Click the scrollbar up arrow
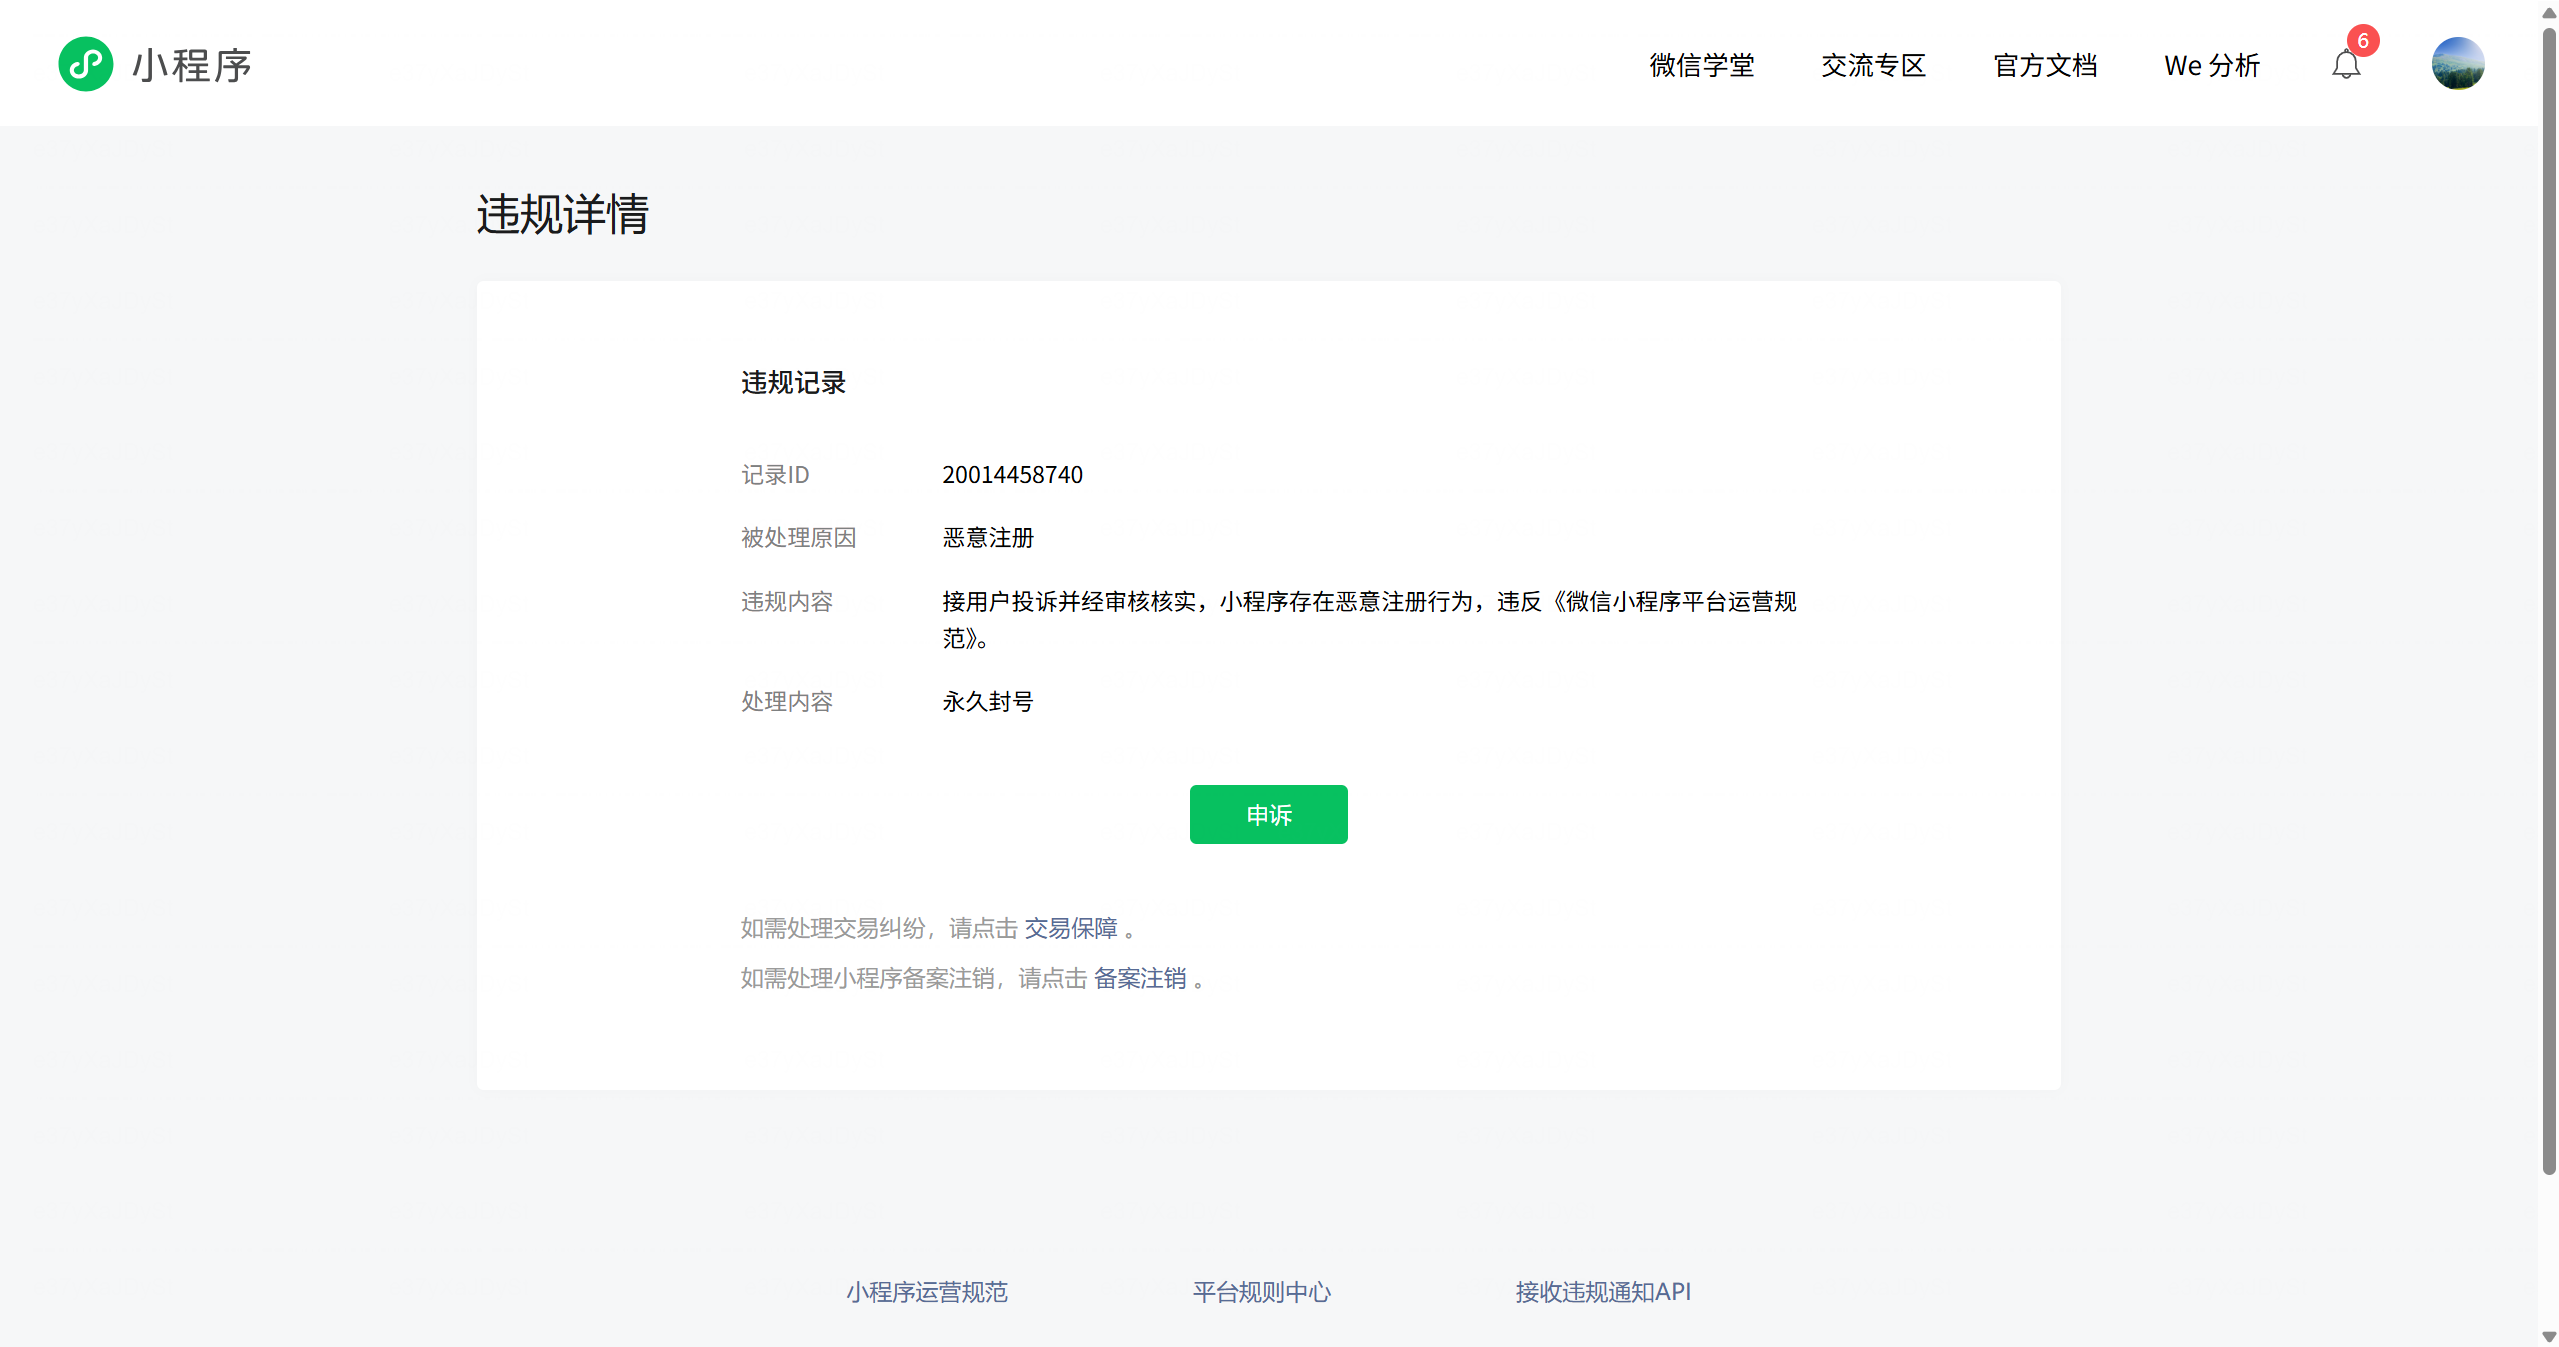2559x1347 pixels. pos(2549,12)
